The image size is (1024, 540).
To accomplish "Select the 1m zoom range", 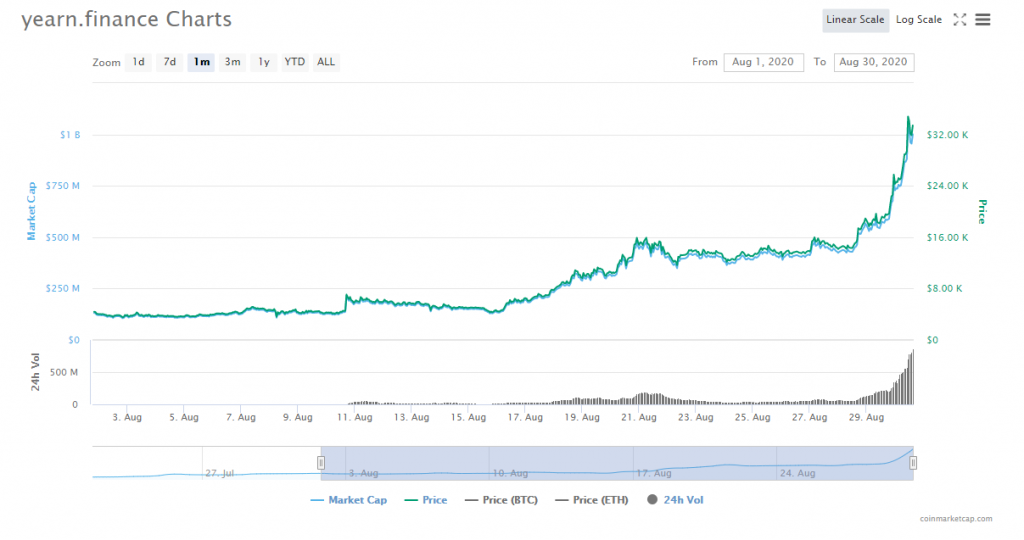I will pos(201,62).
